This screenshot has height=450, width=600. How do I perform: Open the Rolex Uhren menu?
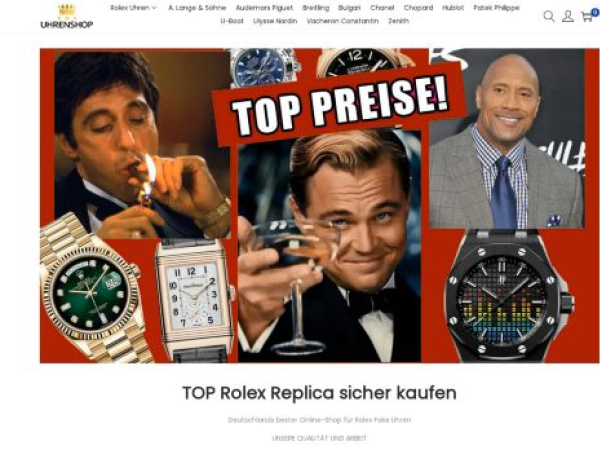point(130,8)
